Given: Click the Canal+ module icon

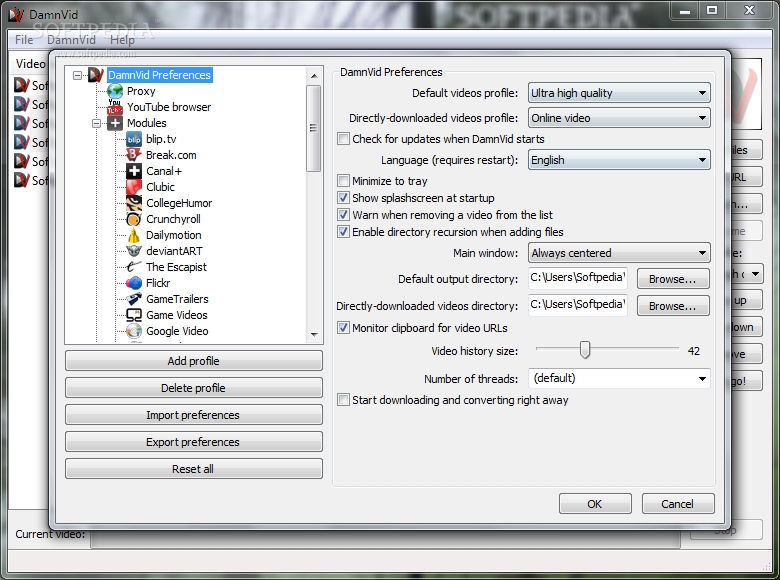Looking at the screenshot, I should coord(134,171).
